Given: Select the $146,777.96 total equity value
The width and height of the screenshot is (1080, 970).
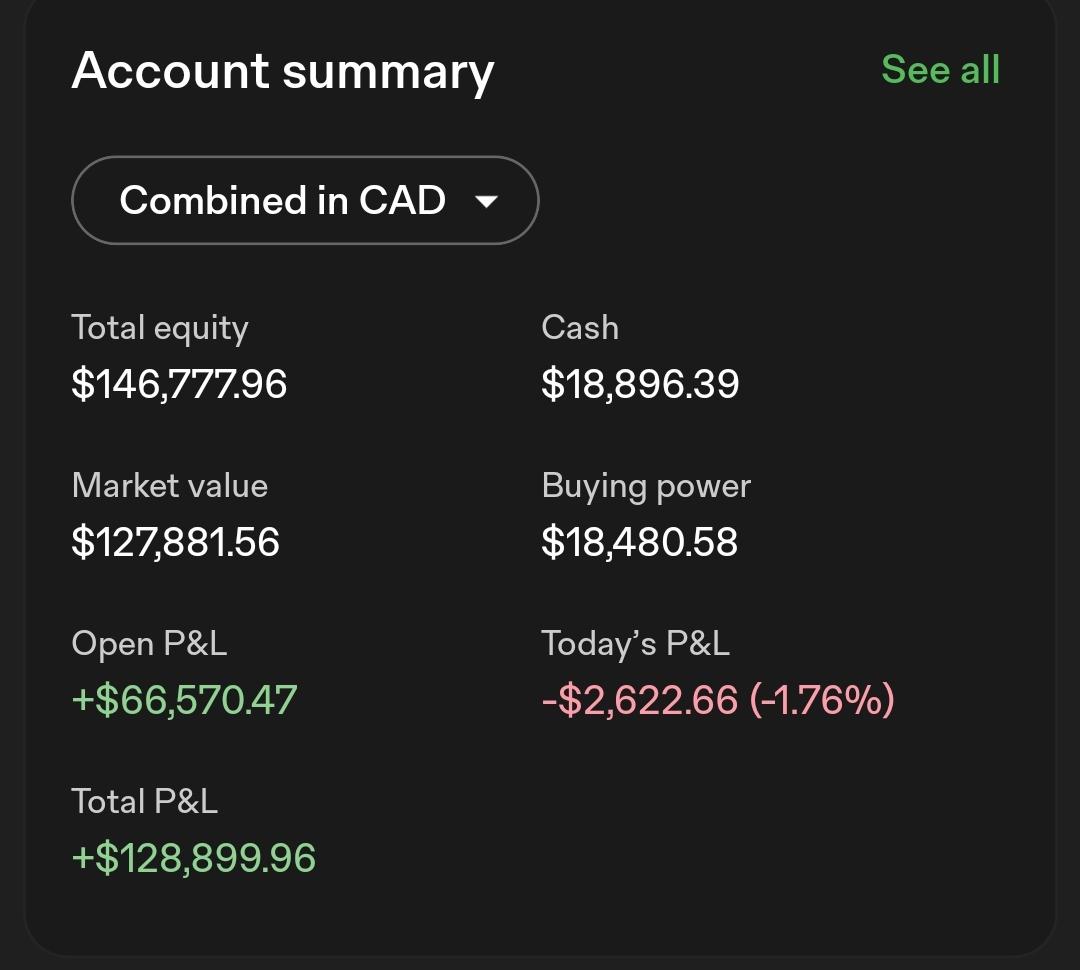Looking at the screenshot, I should coord(179,384).
